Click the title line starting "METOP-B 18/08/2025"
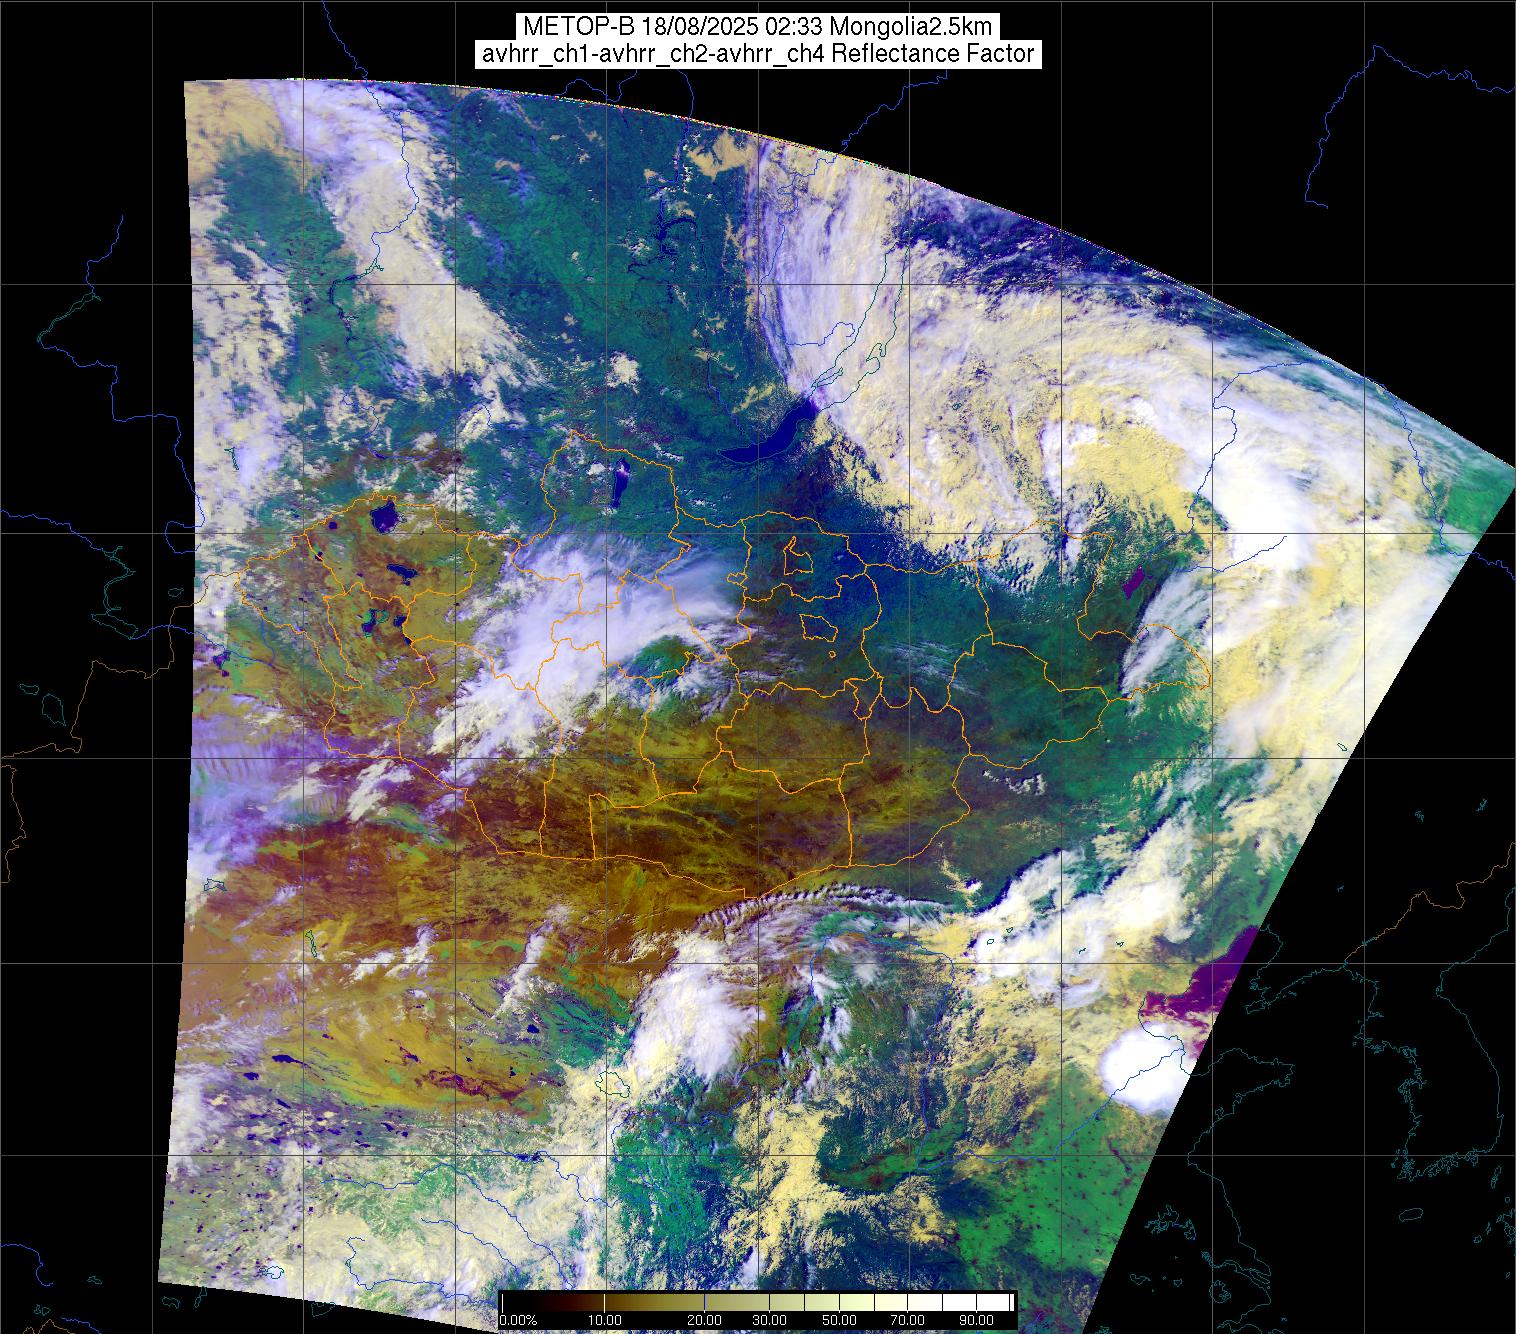 click(757, 26)
